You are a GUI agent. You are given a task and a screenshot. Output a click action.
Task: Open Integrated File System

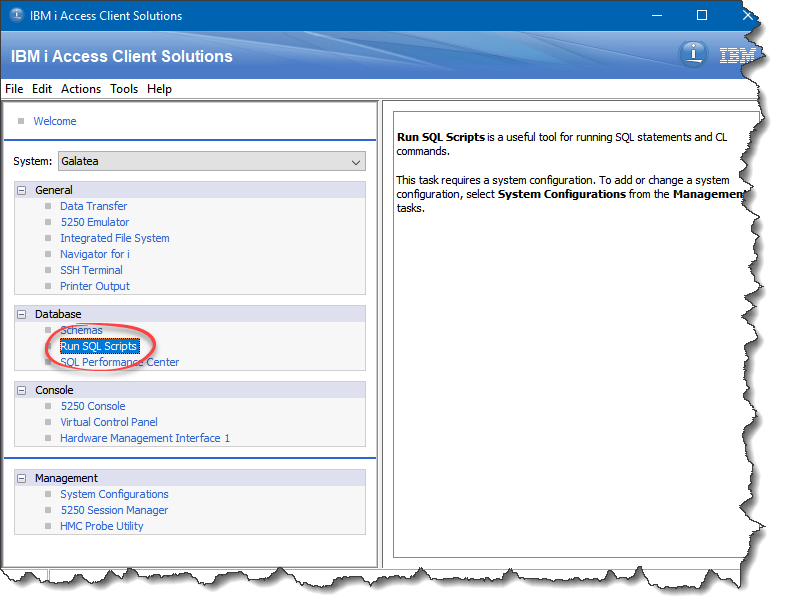click(x=115, y=238)
